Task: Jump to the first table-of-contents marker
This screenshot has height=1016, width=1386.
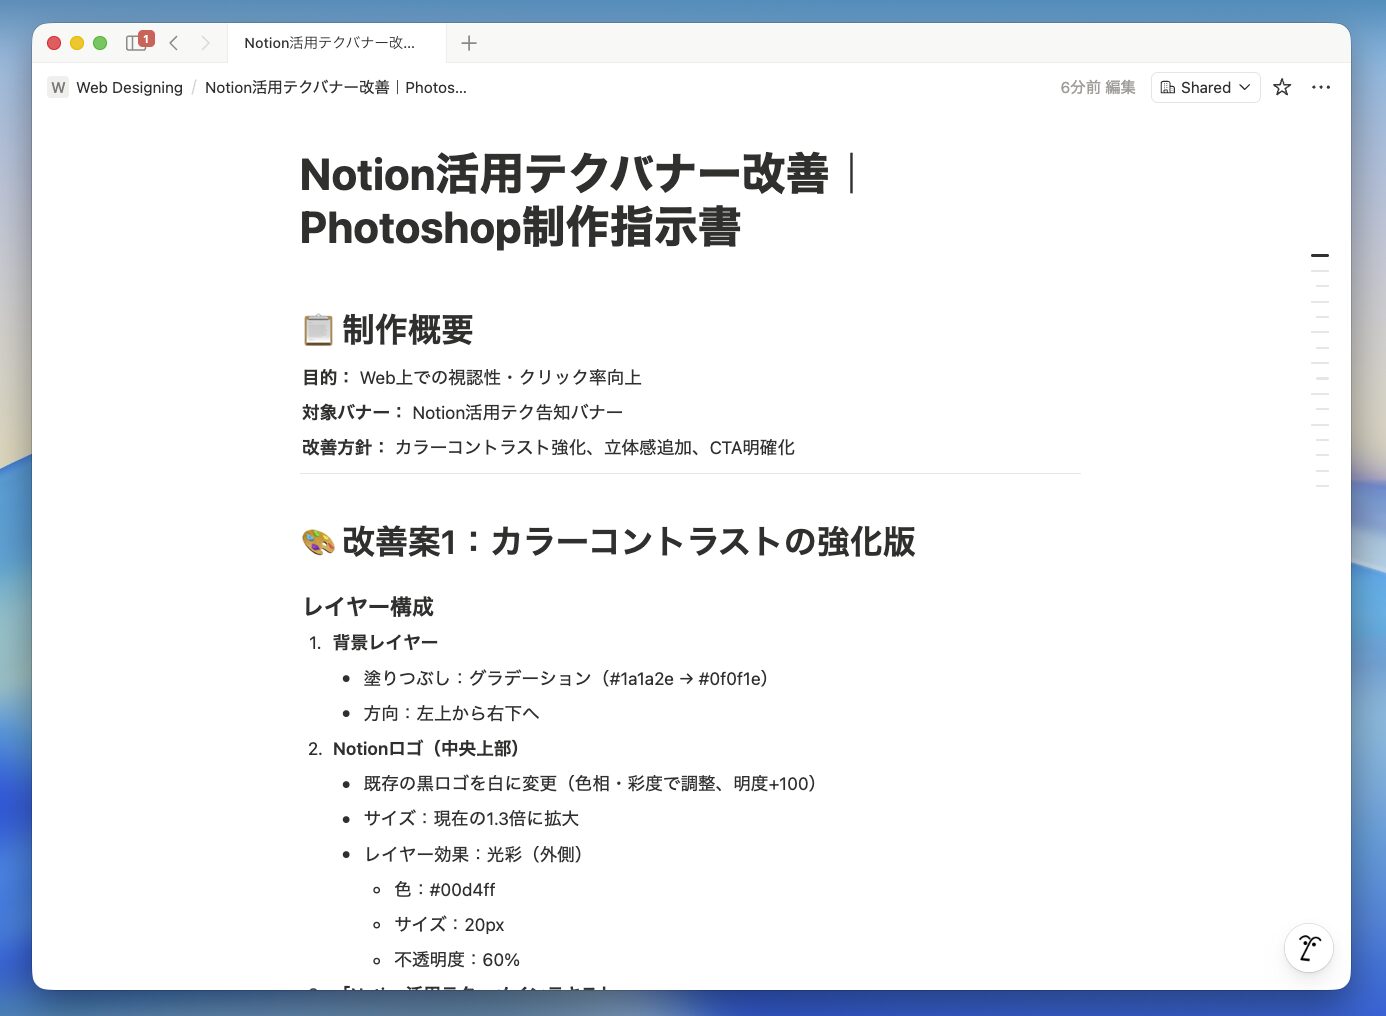Action: pyautogui.click(x=1320, y=256)
